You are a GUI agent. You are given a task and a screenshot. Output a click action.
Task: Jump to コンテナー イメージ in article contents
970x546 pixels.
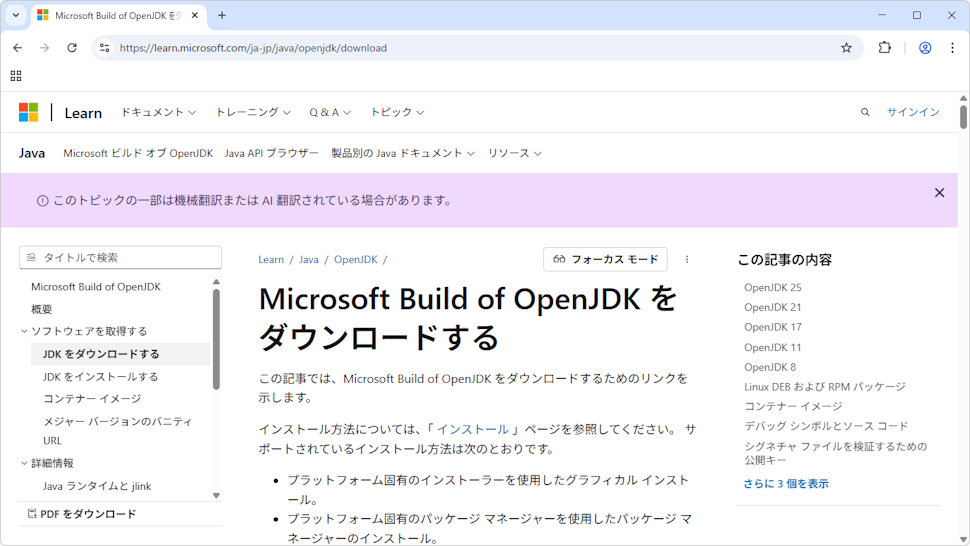tap(793, 406)
